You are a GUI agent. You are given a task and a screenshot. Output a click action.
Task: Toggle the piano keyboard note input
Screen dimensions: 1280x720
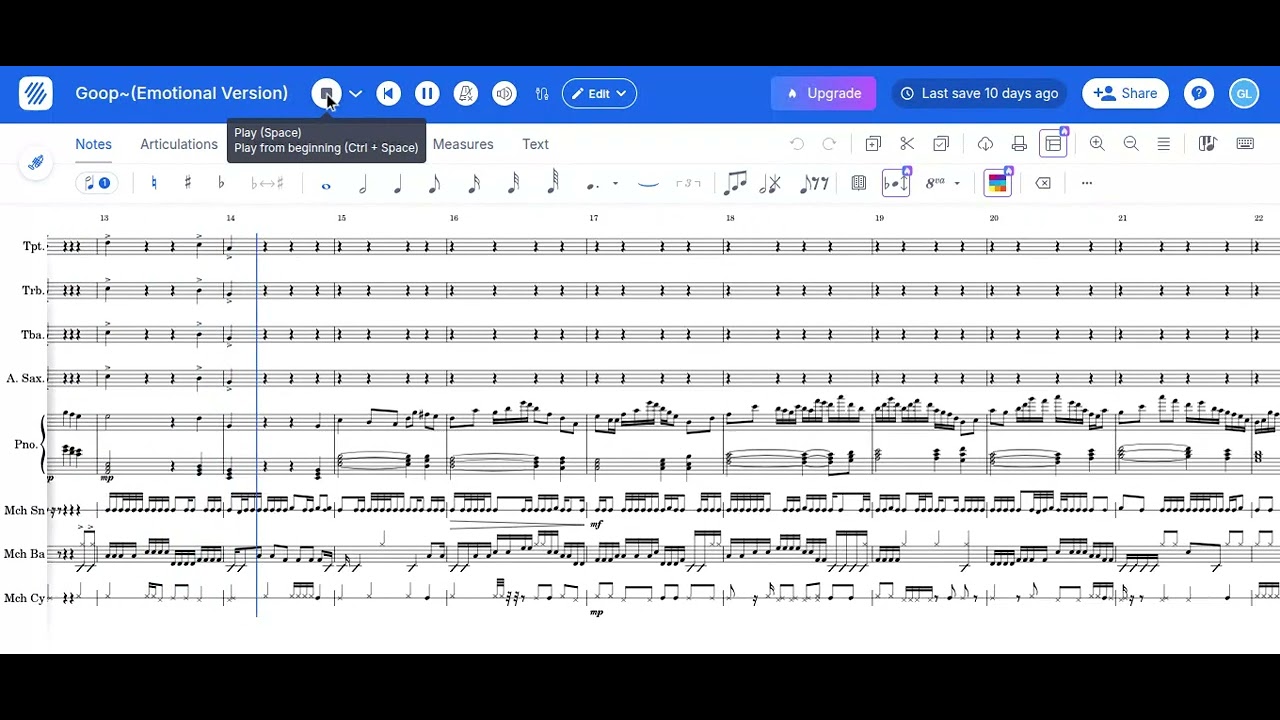coord(1207,144)
